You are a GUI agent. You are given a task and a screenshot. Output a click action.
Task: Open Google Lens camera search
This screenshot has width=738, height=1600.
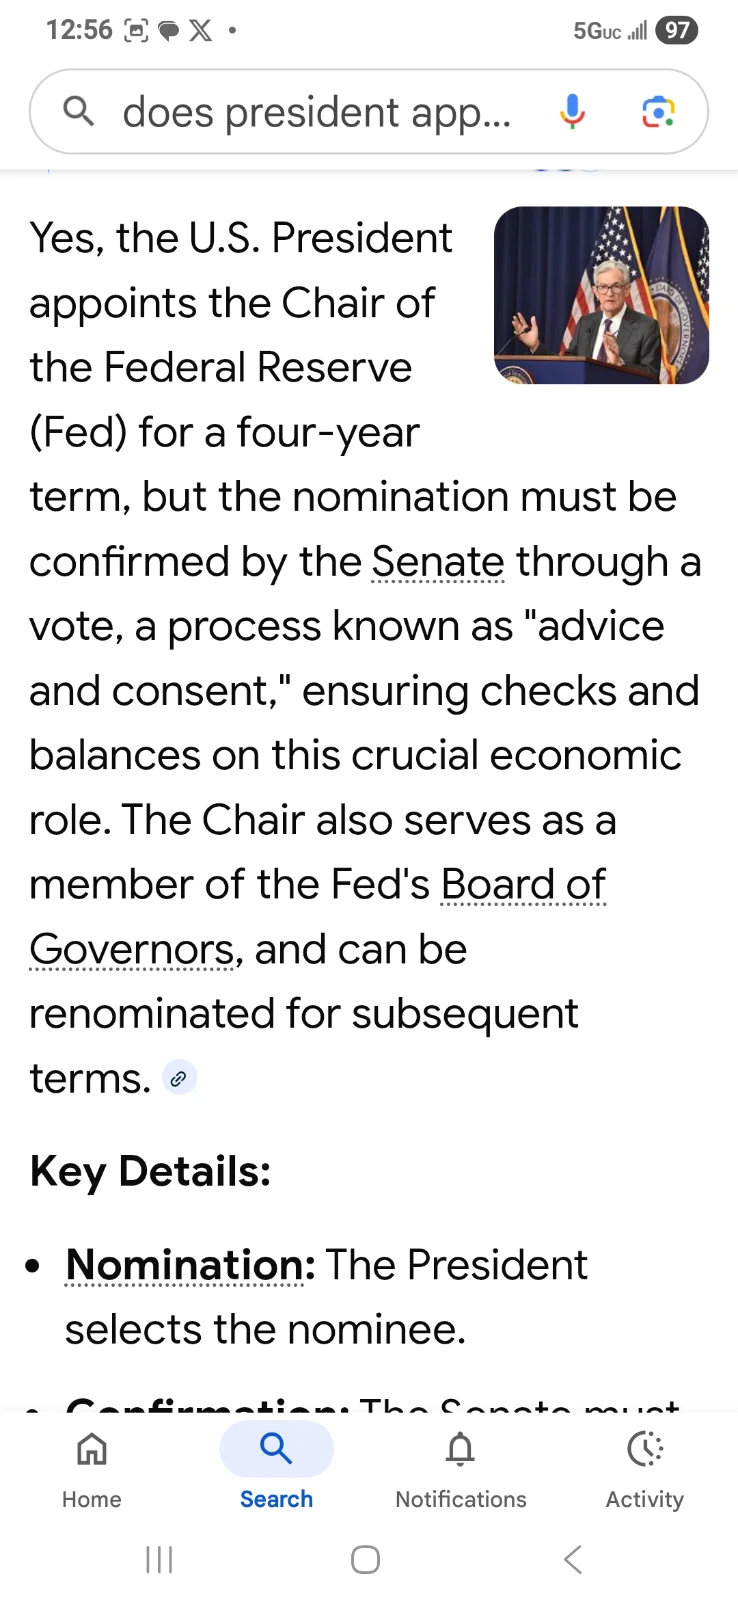pos(657,112)
